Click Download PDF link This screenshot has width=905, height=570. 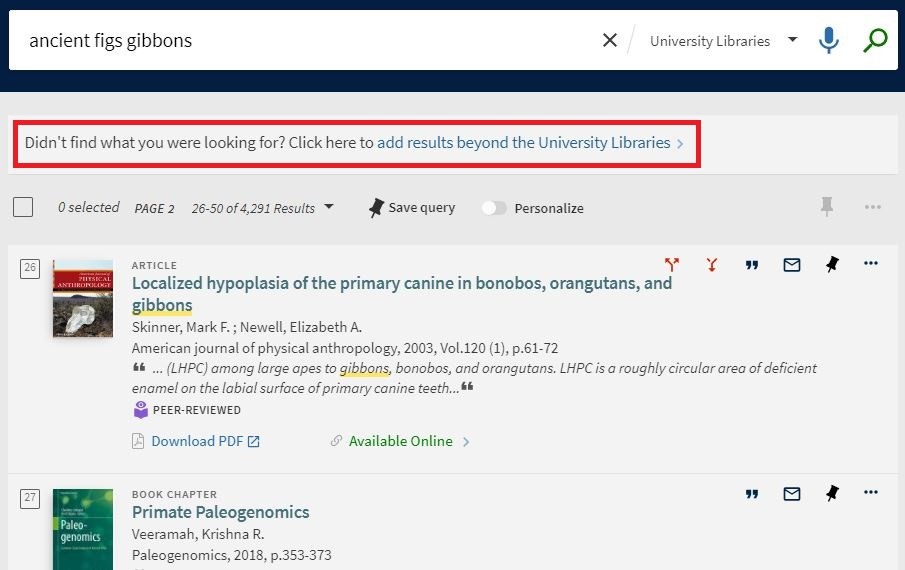click(205, 441)
